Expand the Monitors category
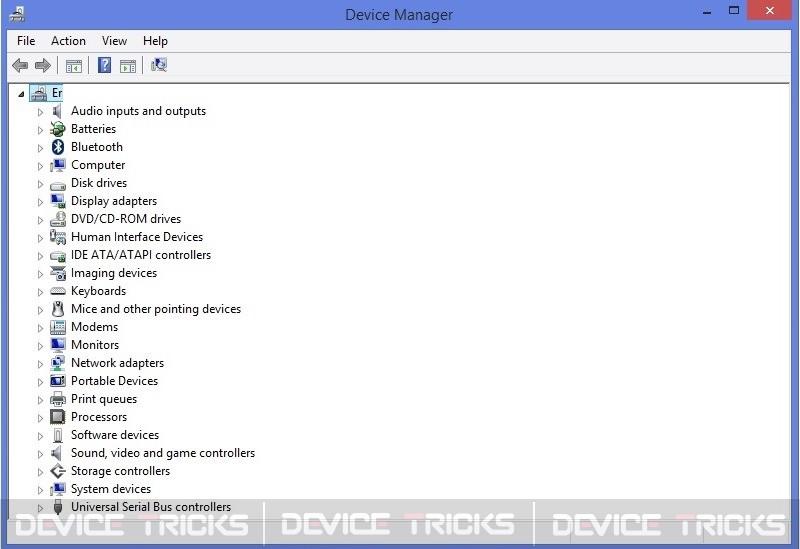 [40, 346]
